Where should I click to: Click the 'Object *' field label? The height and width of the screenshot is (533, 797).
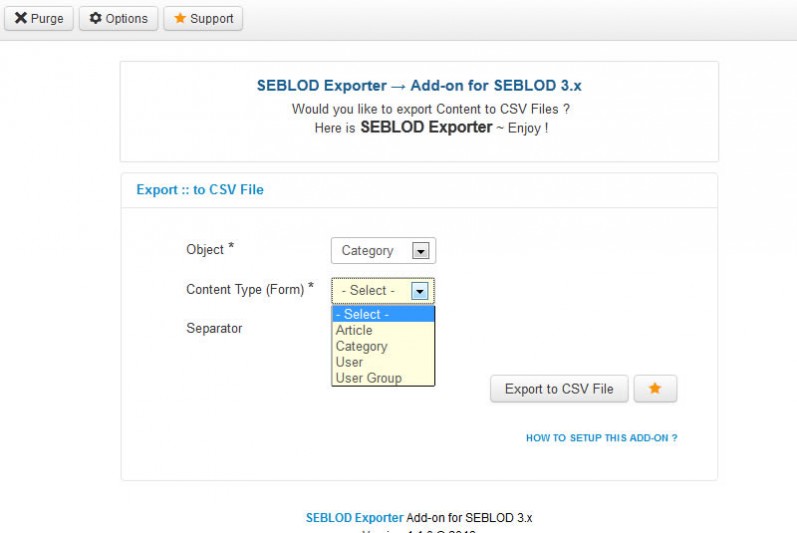[x=209, y=249]
